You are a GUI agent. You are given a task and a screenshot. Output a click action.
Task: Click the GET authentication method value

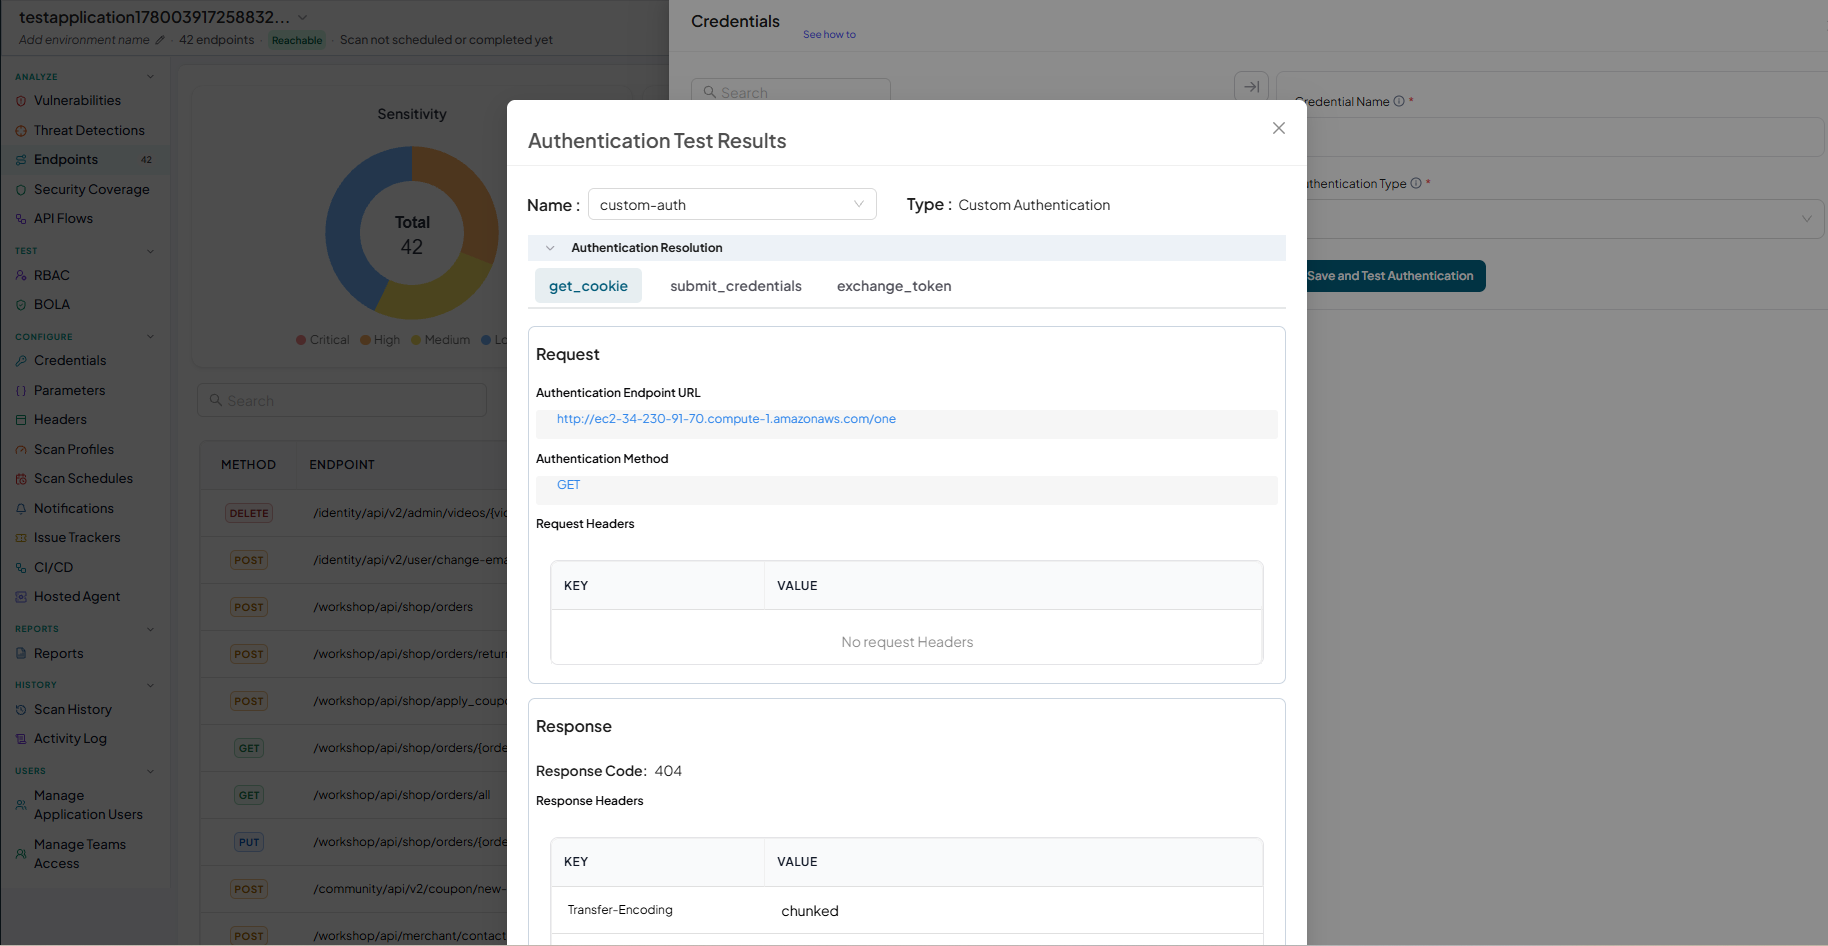pos(568,485)
